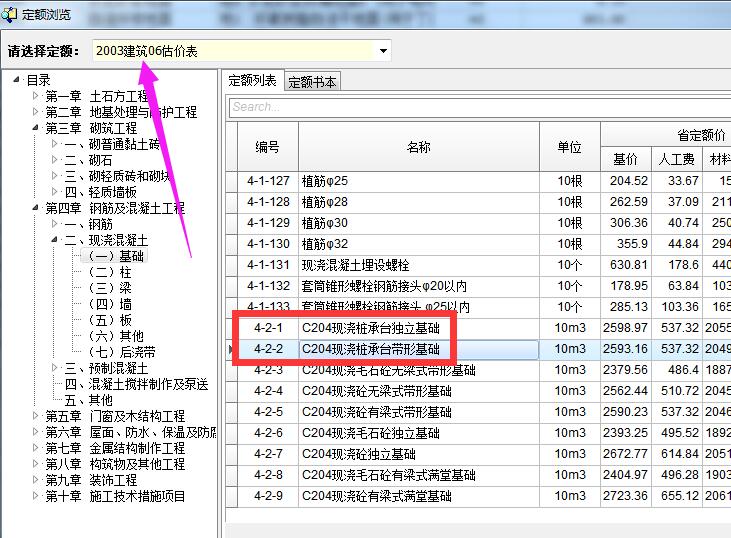Expand 三、预制混凝土 node triangle
The height and width of the screenshot is (538, 731).
(55, 368)
